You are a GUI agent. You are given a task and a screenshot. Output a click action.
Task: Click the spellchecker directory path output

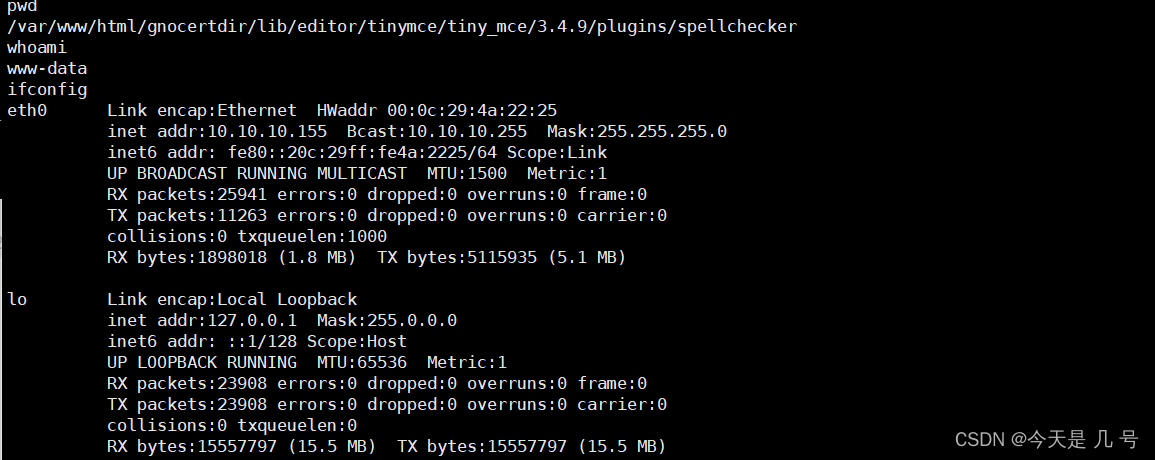pyautogui.click(x=402, y=27)
